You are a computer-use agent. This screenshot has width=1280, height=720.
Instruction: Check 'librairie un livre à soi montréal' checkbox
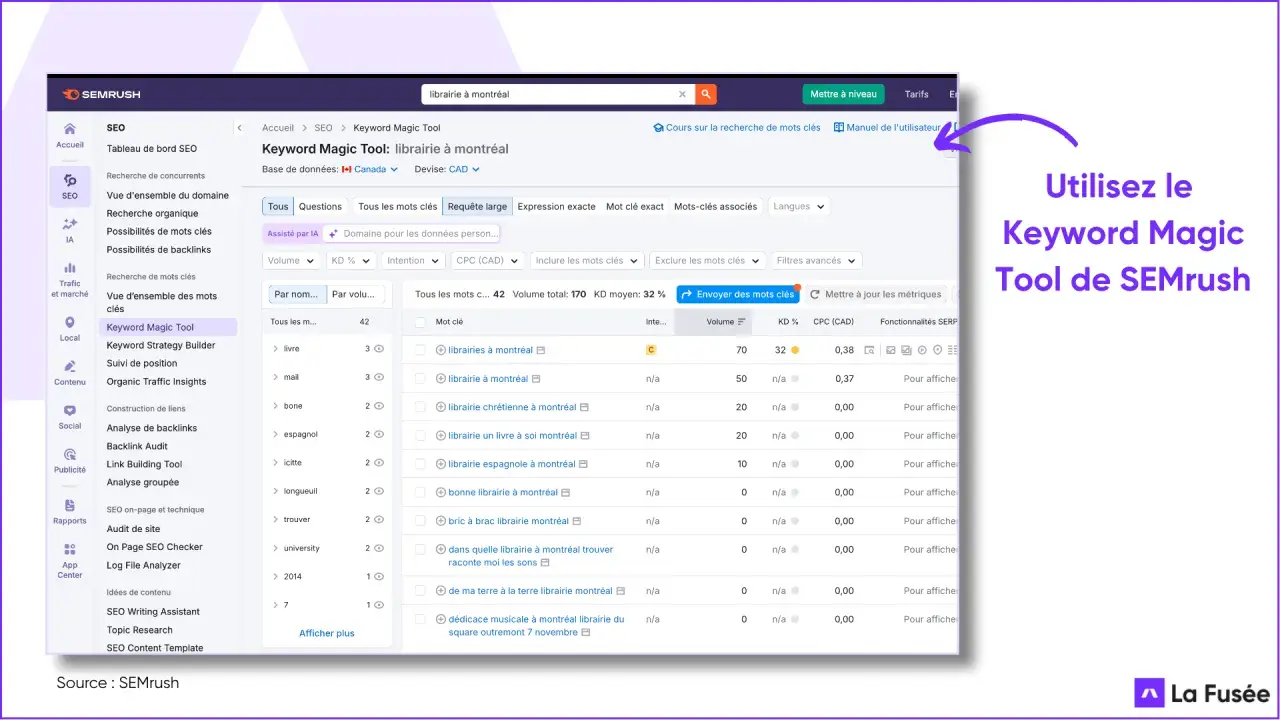click(x=420, y=435)
